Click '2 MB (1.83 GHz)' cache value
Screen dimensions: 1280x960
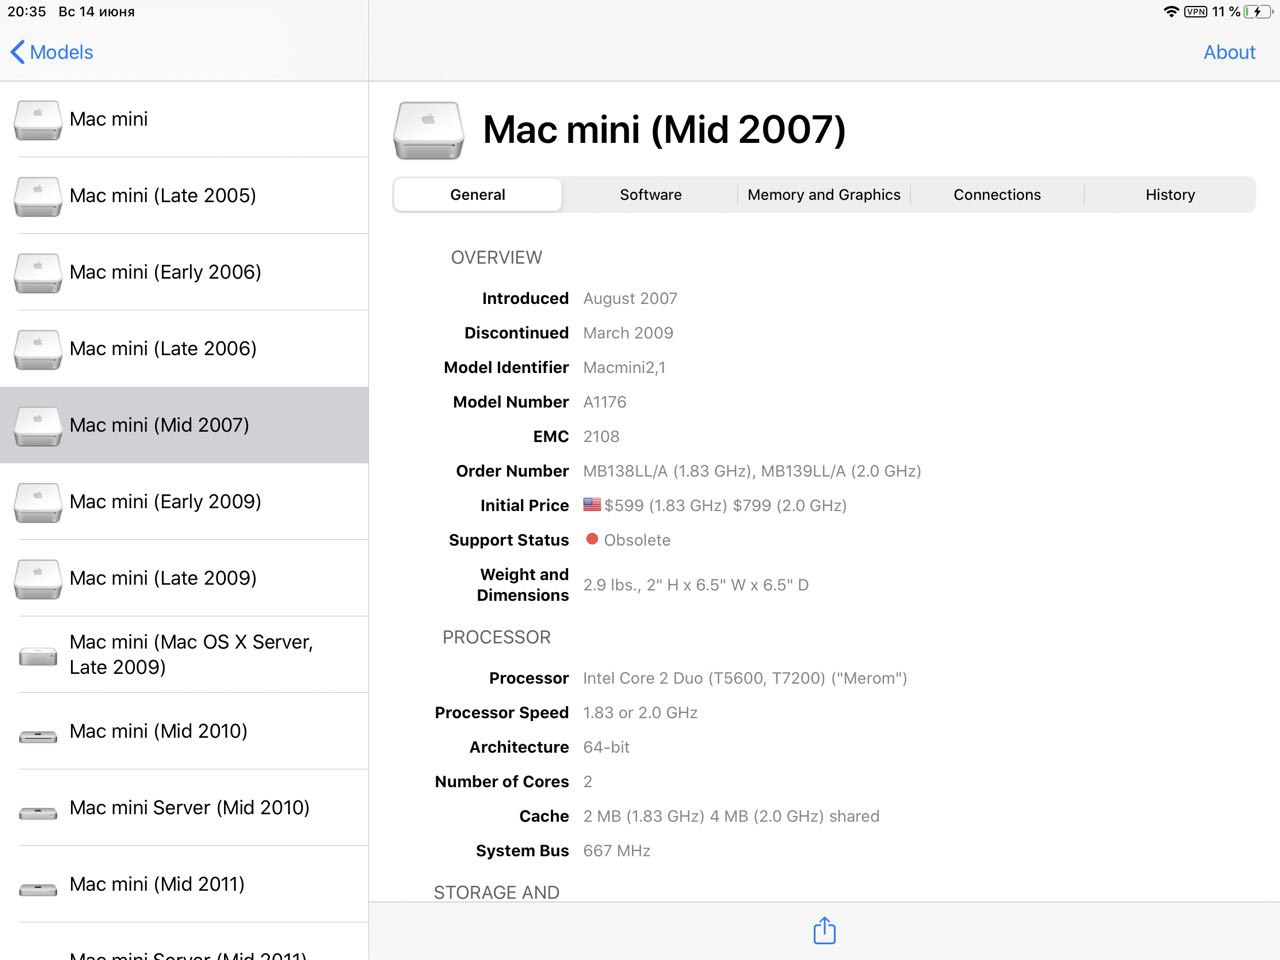pos(731,816)
